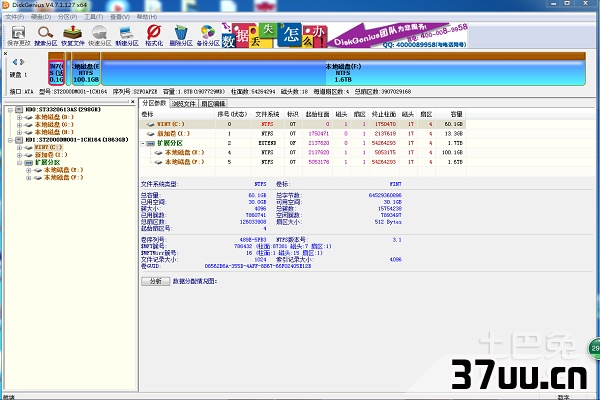This screenshot has height=400, width=600.
Task: Click the HD0 disk icon in the tree
Action: click(19, 109)
